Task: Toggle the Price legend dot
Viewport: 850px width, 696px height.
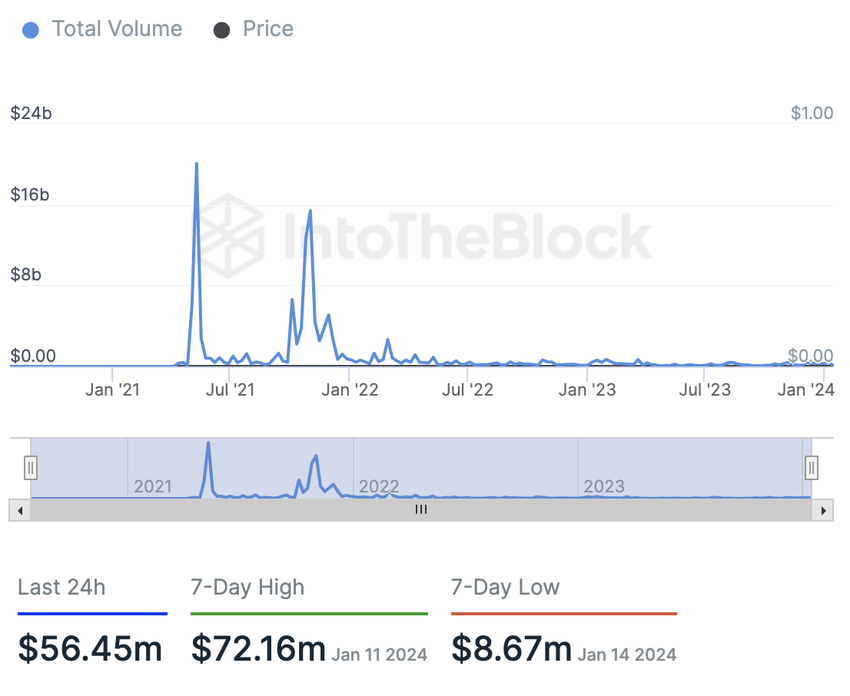Action: 222,30
